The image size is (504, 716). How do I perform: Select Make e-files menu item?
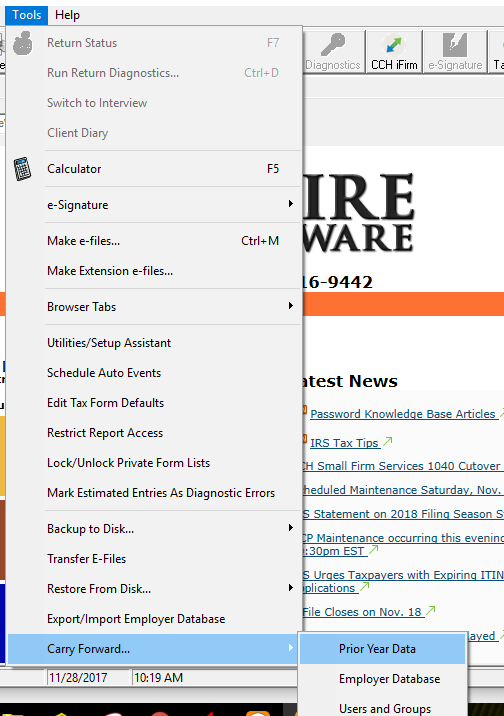coord(153,241)
